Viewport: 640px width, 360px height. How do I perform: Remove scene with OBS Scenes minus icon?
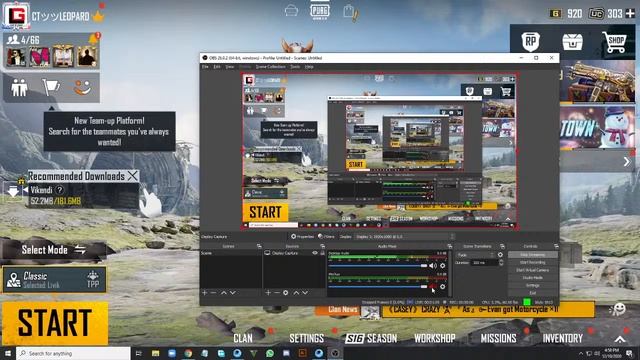(213, 293)
